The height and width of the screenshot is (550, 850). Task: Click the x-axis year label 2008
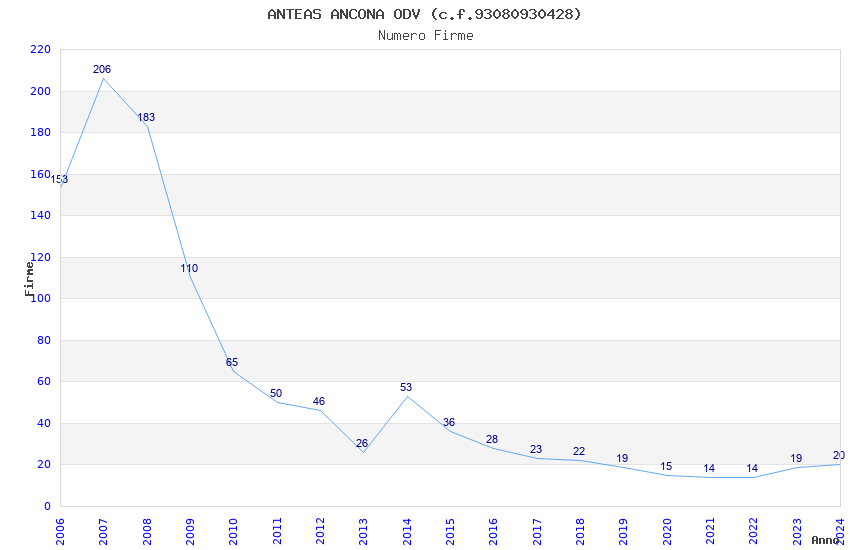(147, 532)
